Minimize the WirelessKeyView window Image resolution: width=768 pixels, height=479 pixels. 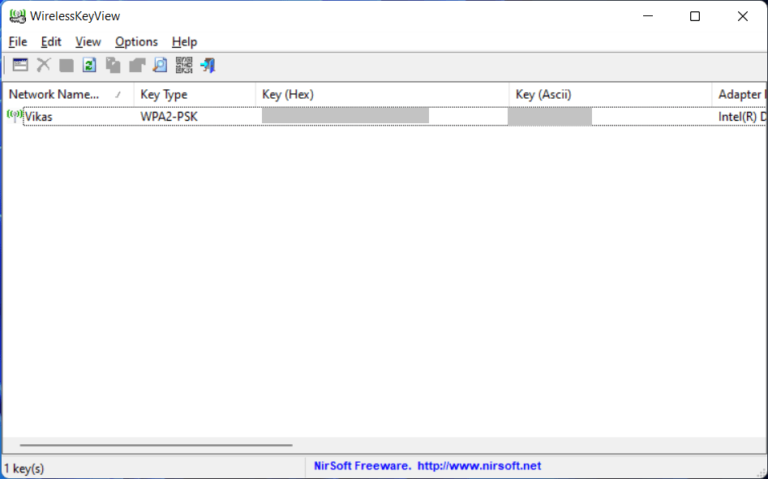point(648,16)
